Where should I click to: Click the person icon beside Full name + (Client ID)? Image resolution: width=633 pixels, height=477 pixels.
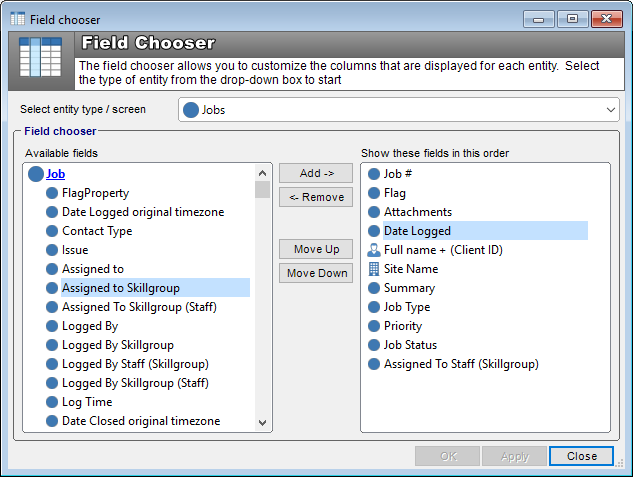(374, 250)
